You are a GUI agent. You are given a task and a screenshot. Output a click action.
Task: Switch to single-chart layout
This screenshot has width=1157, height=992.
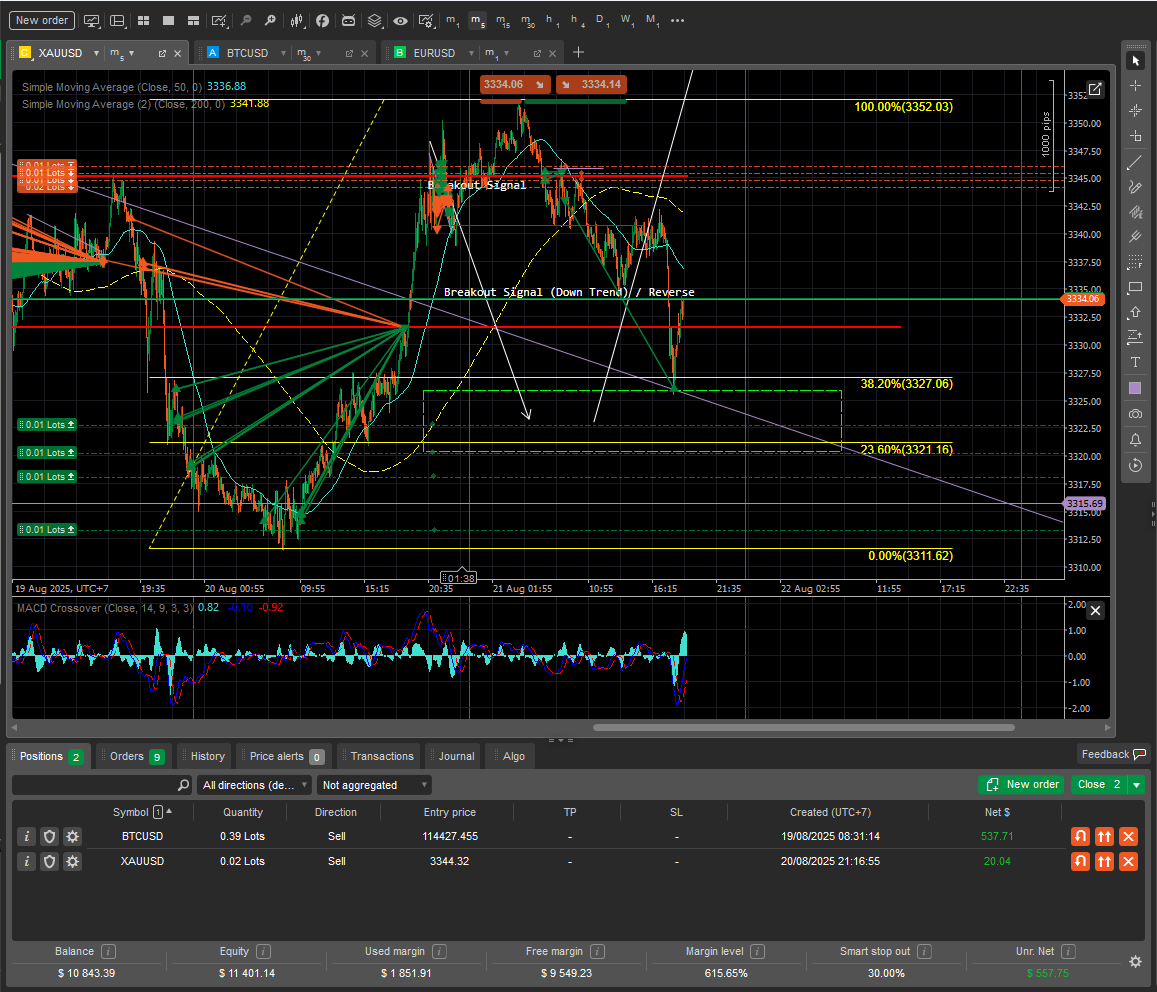[x=168, y=21]
